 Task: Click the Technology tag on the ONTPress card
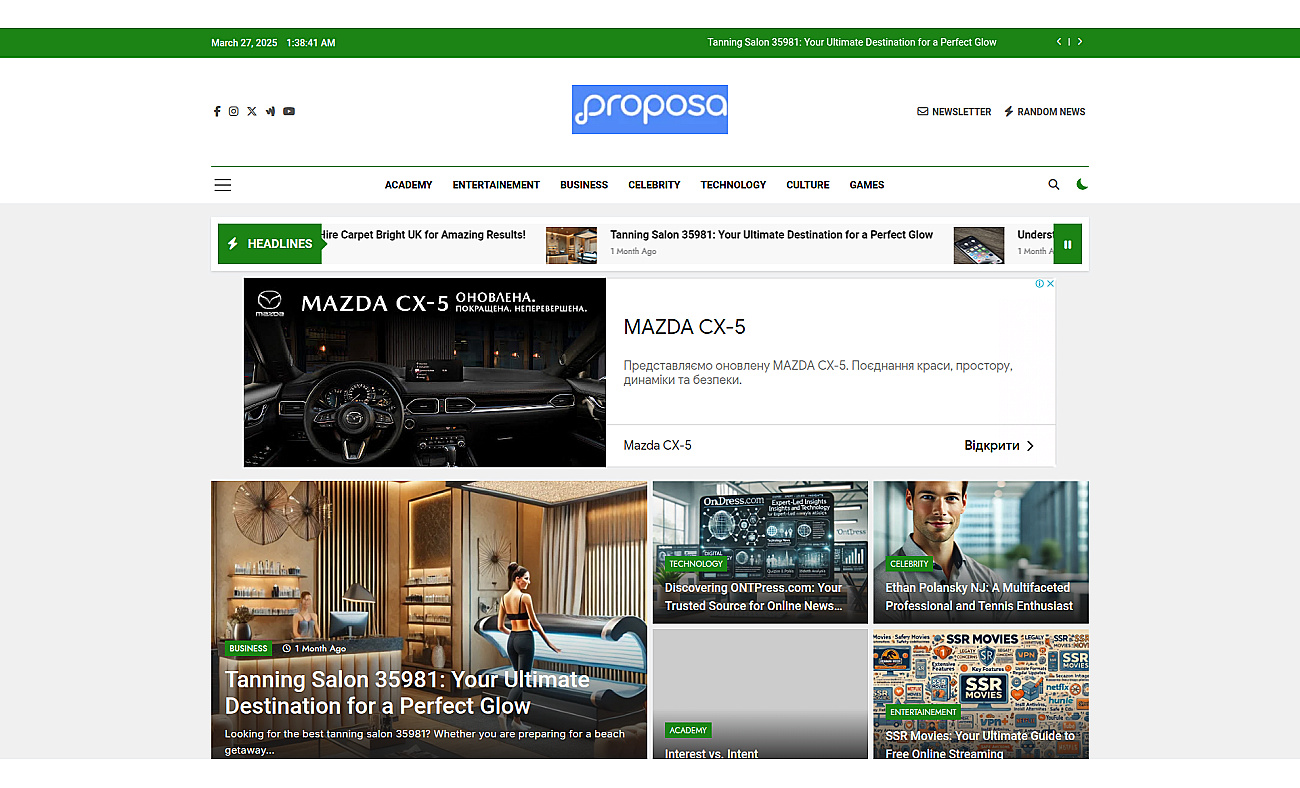(x=696, y=564)
